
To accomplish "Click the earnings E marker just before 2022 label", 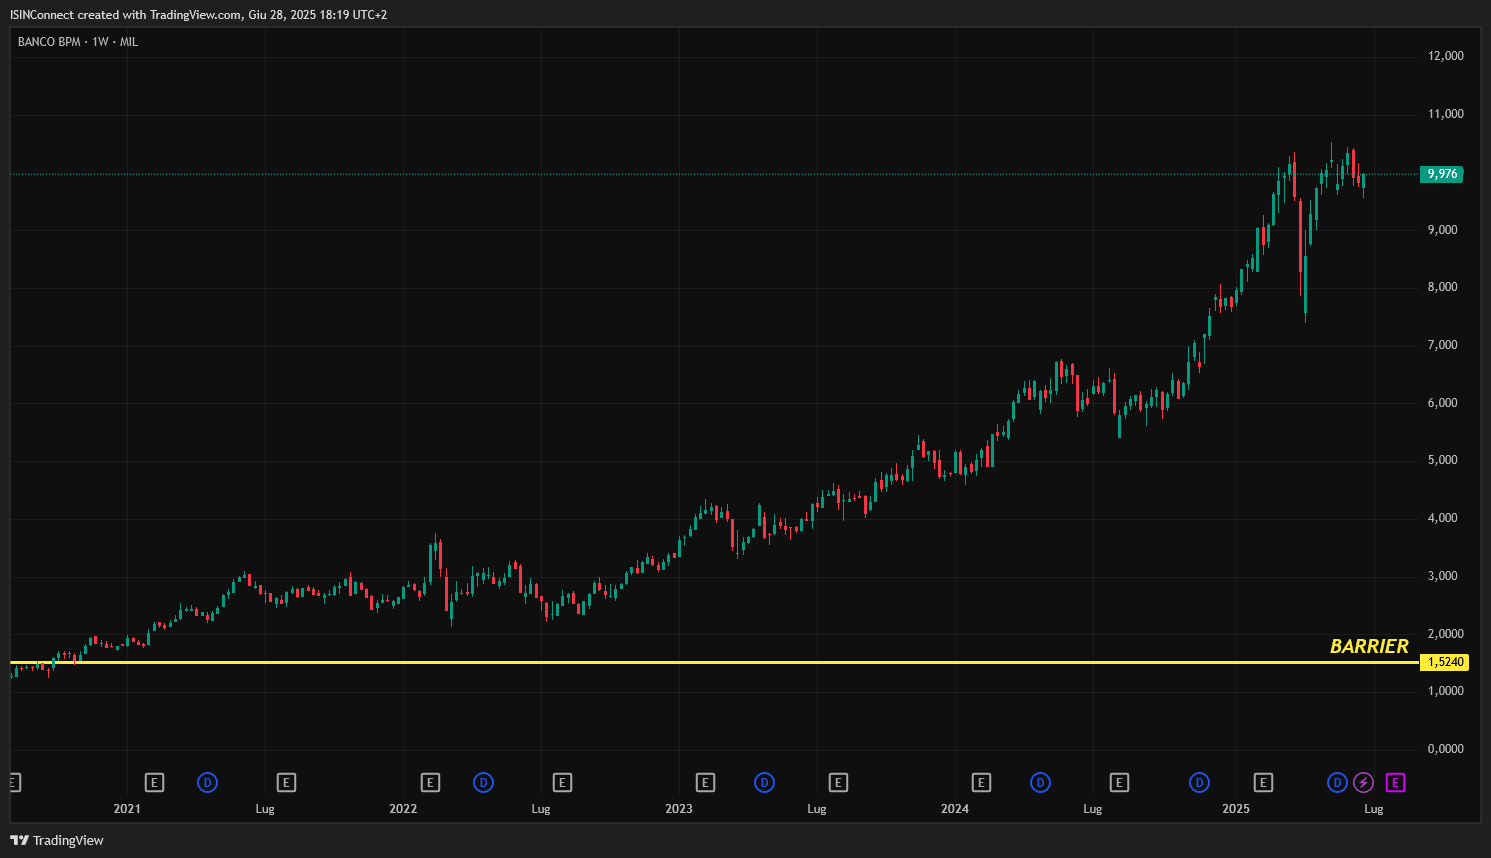I will (286, 783).
